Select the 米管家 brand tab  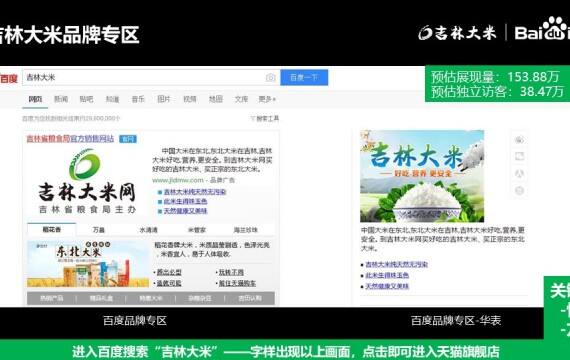tap(197, 230)
